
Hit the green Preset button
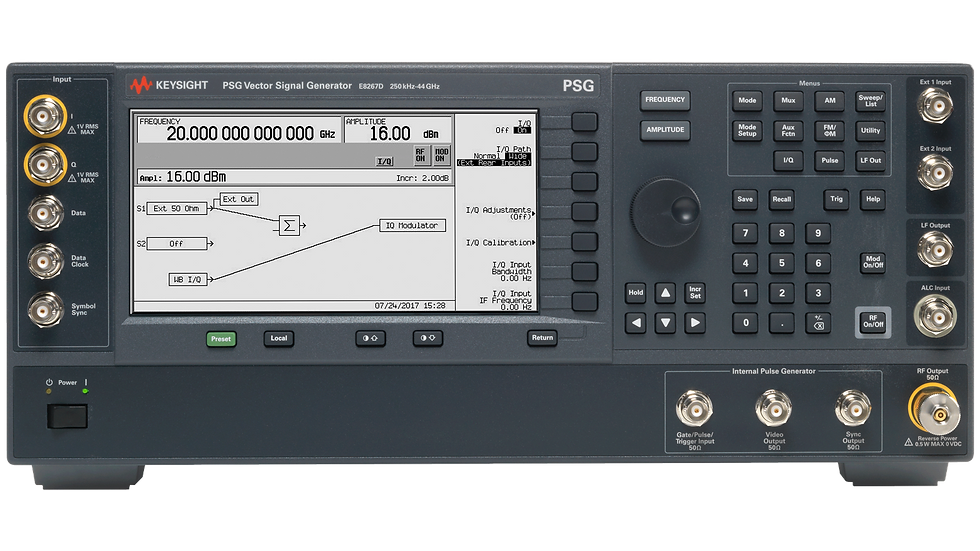[221, 339]
